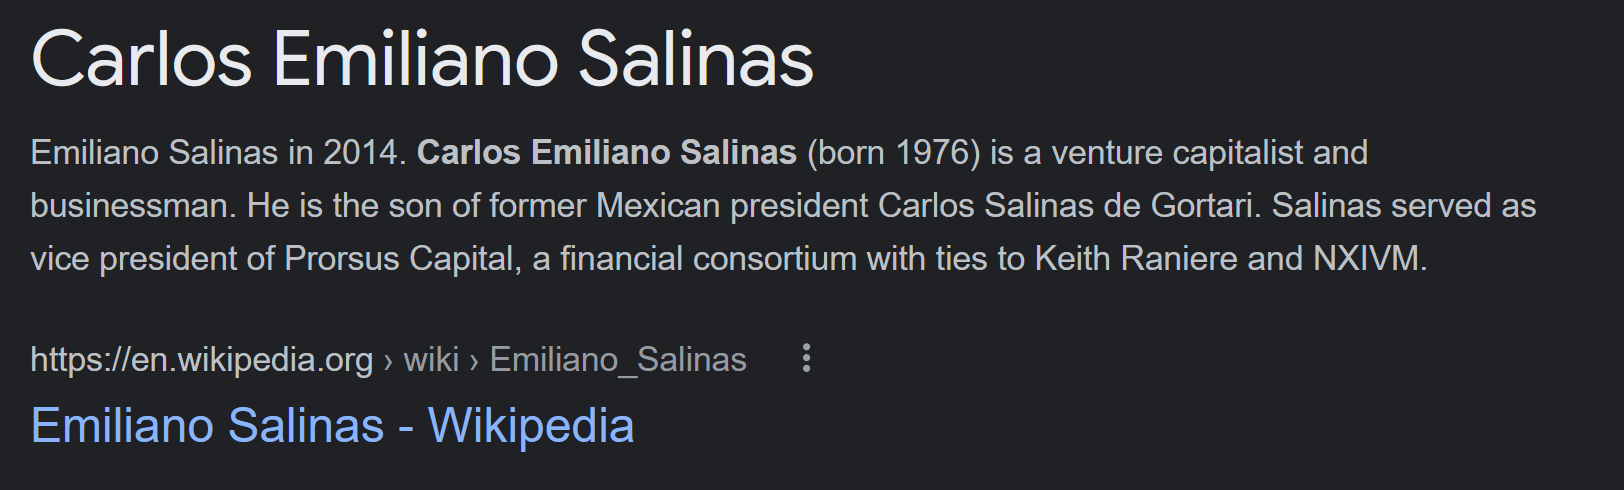Click the "Emiliano_Salinas" breadcrumb segment

[x=618, y=359]
